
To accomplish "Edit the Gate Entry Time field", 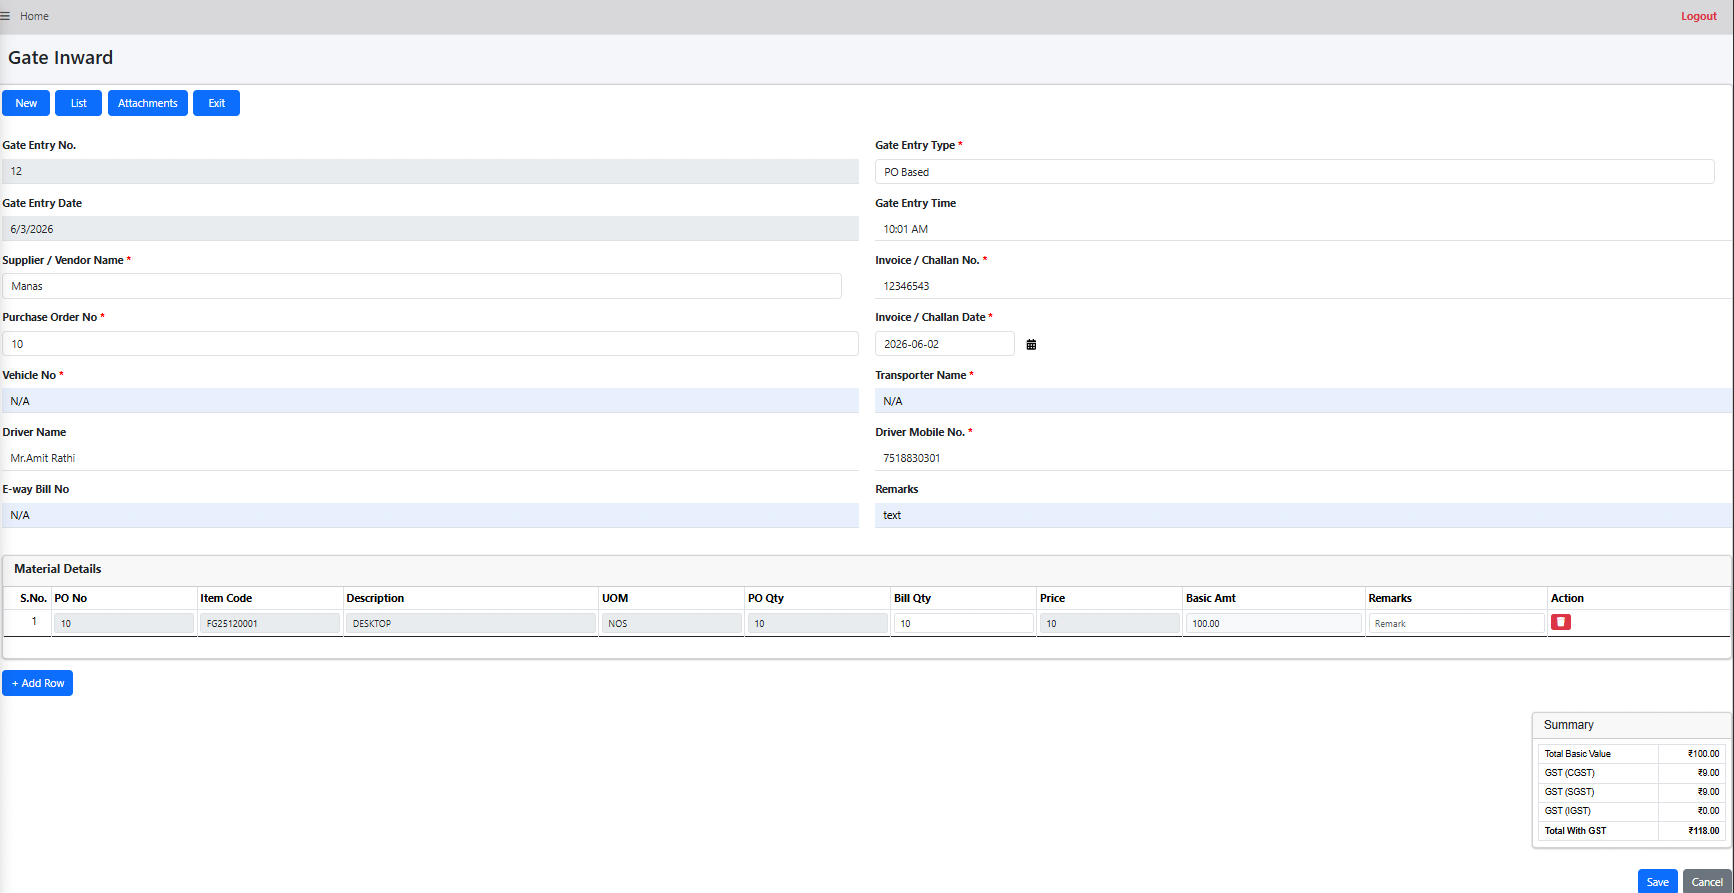I will click(1304, 229).
